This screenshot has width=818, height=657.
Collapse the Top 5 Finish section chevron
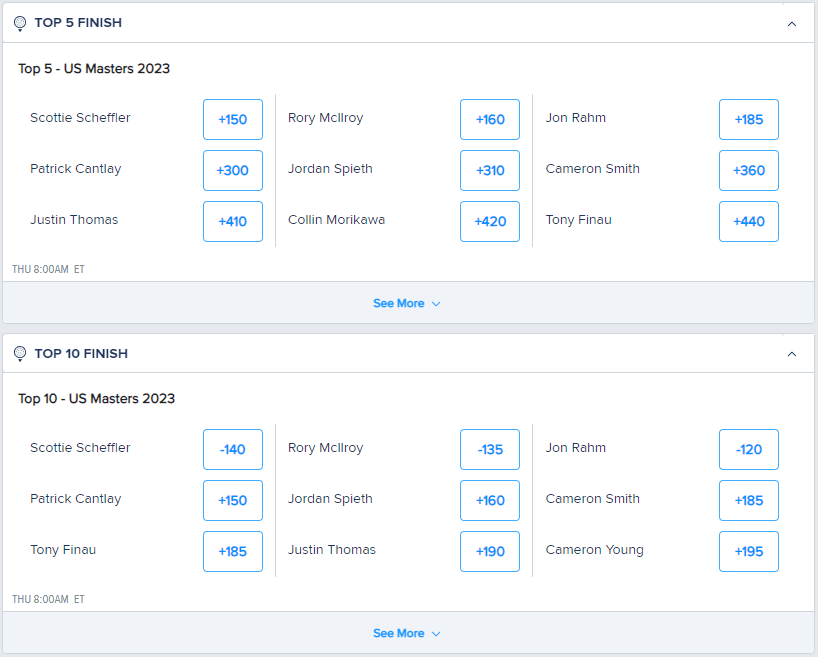coord(791,24)
